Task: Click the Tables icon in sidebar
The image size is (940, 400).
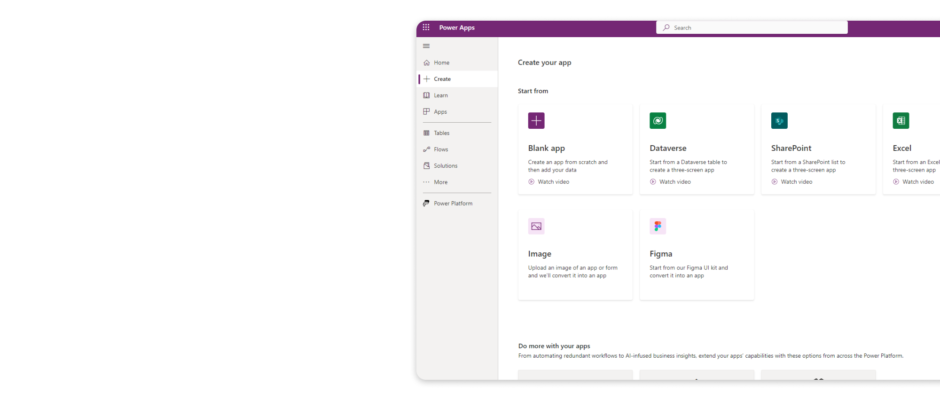Action: click(x=426, y=133)
